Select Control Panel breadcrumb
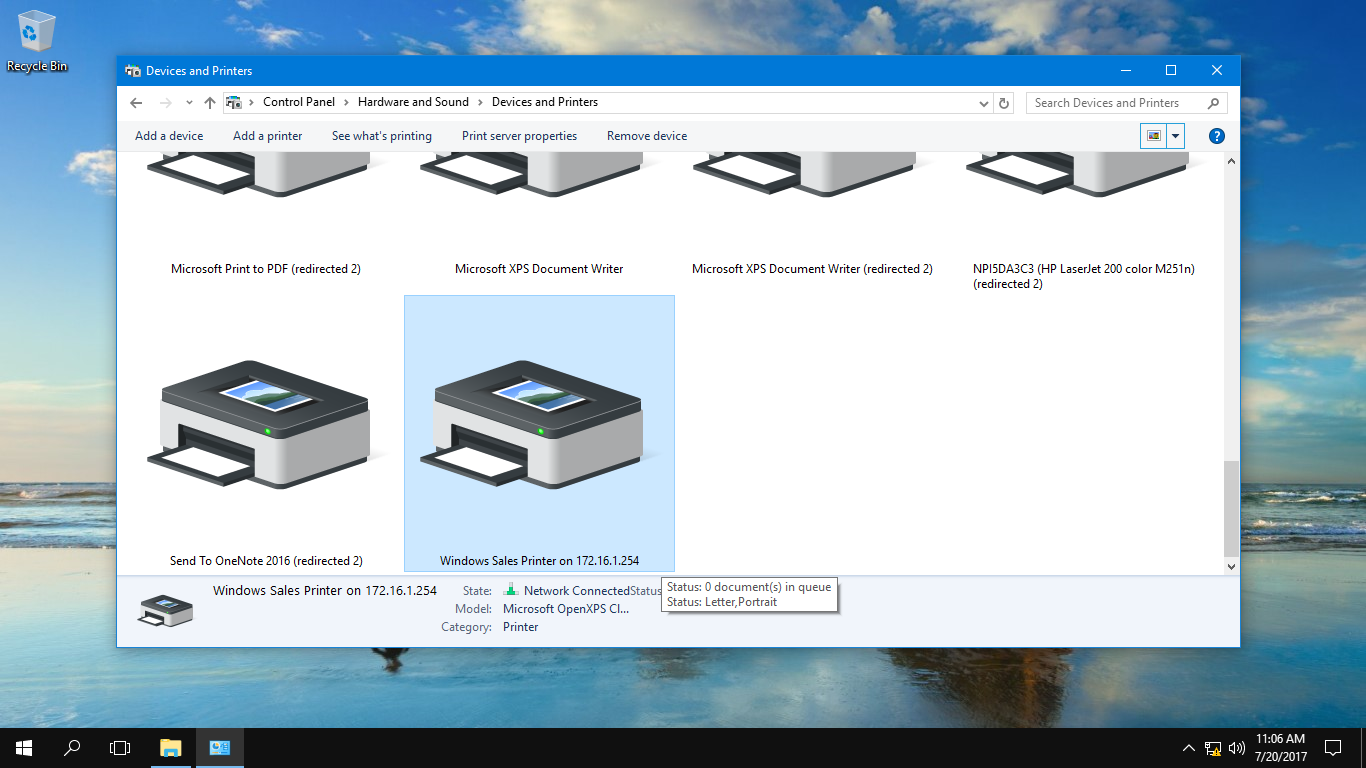Image resolution: width=1366 pixels, height=768 pixels. [299, 102]
